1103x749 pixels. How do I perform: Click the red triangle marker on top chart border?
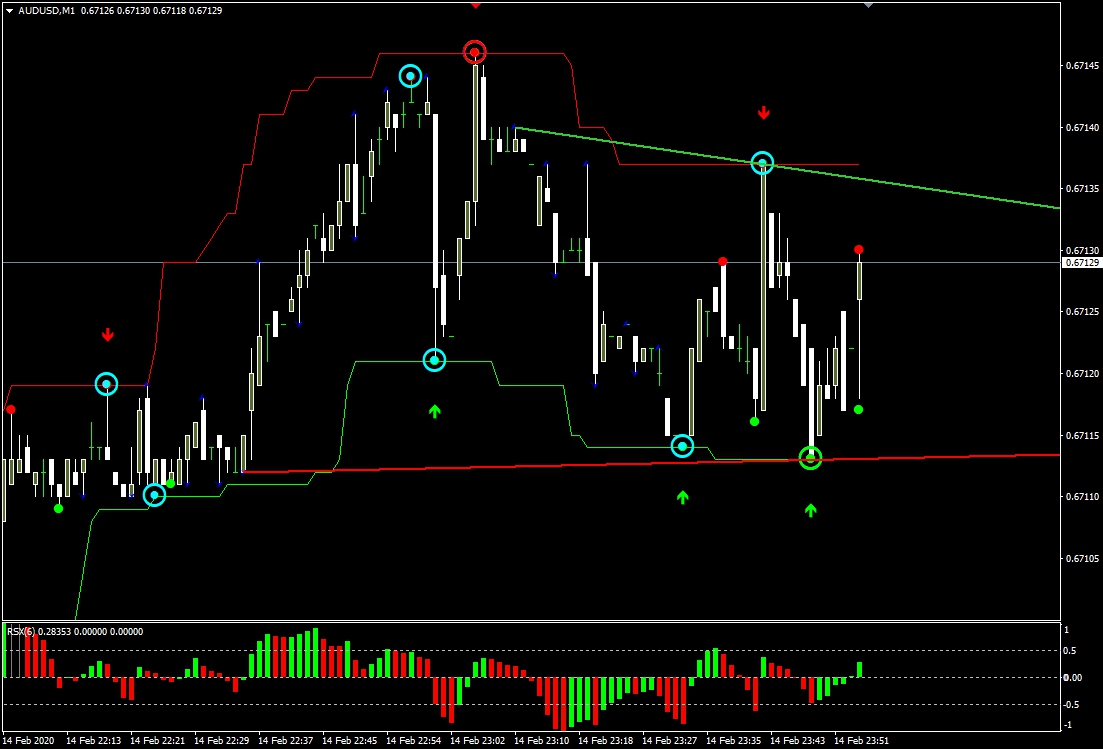(x=476, y=5)
